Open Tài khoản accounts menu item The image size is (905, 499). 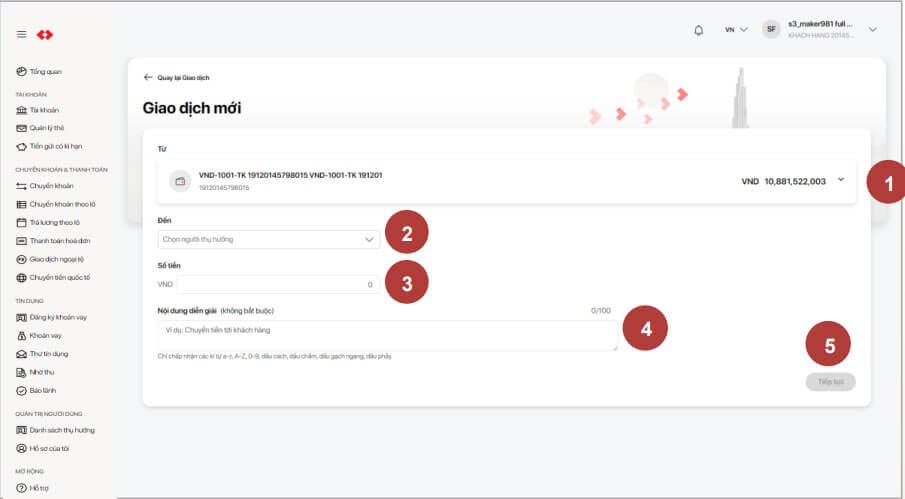click(x=43, y=110)
